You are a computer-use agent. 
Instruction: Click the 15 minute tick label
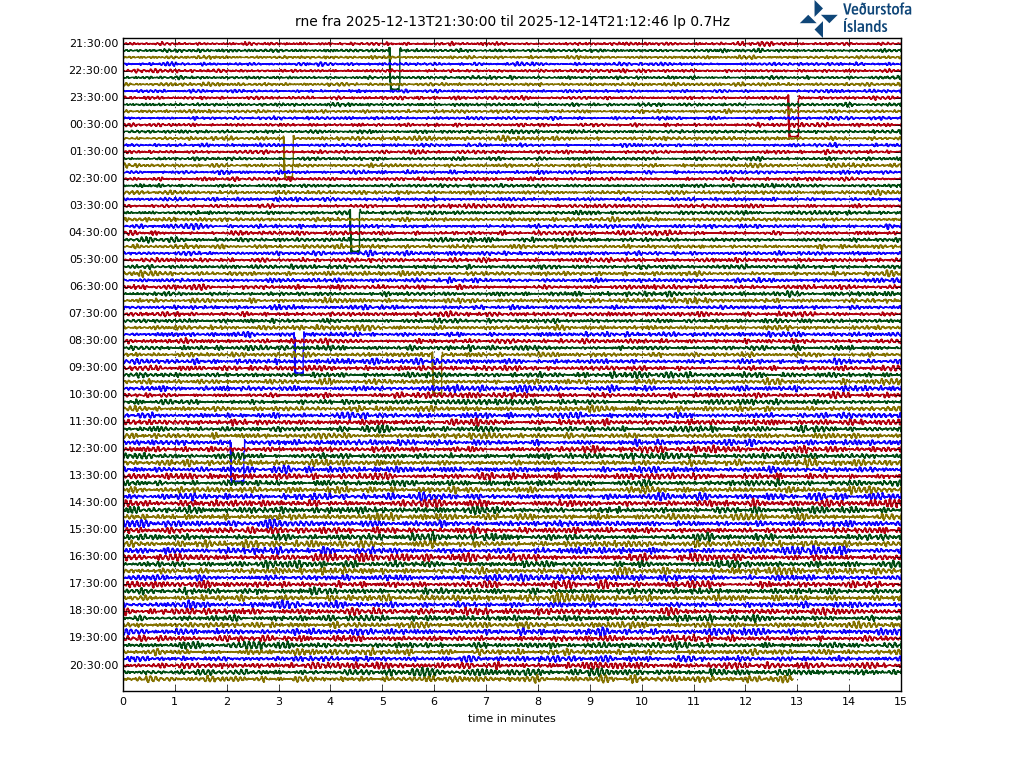coord(901,702)
